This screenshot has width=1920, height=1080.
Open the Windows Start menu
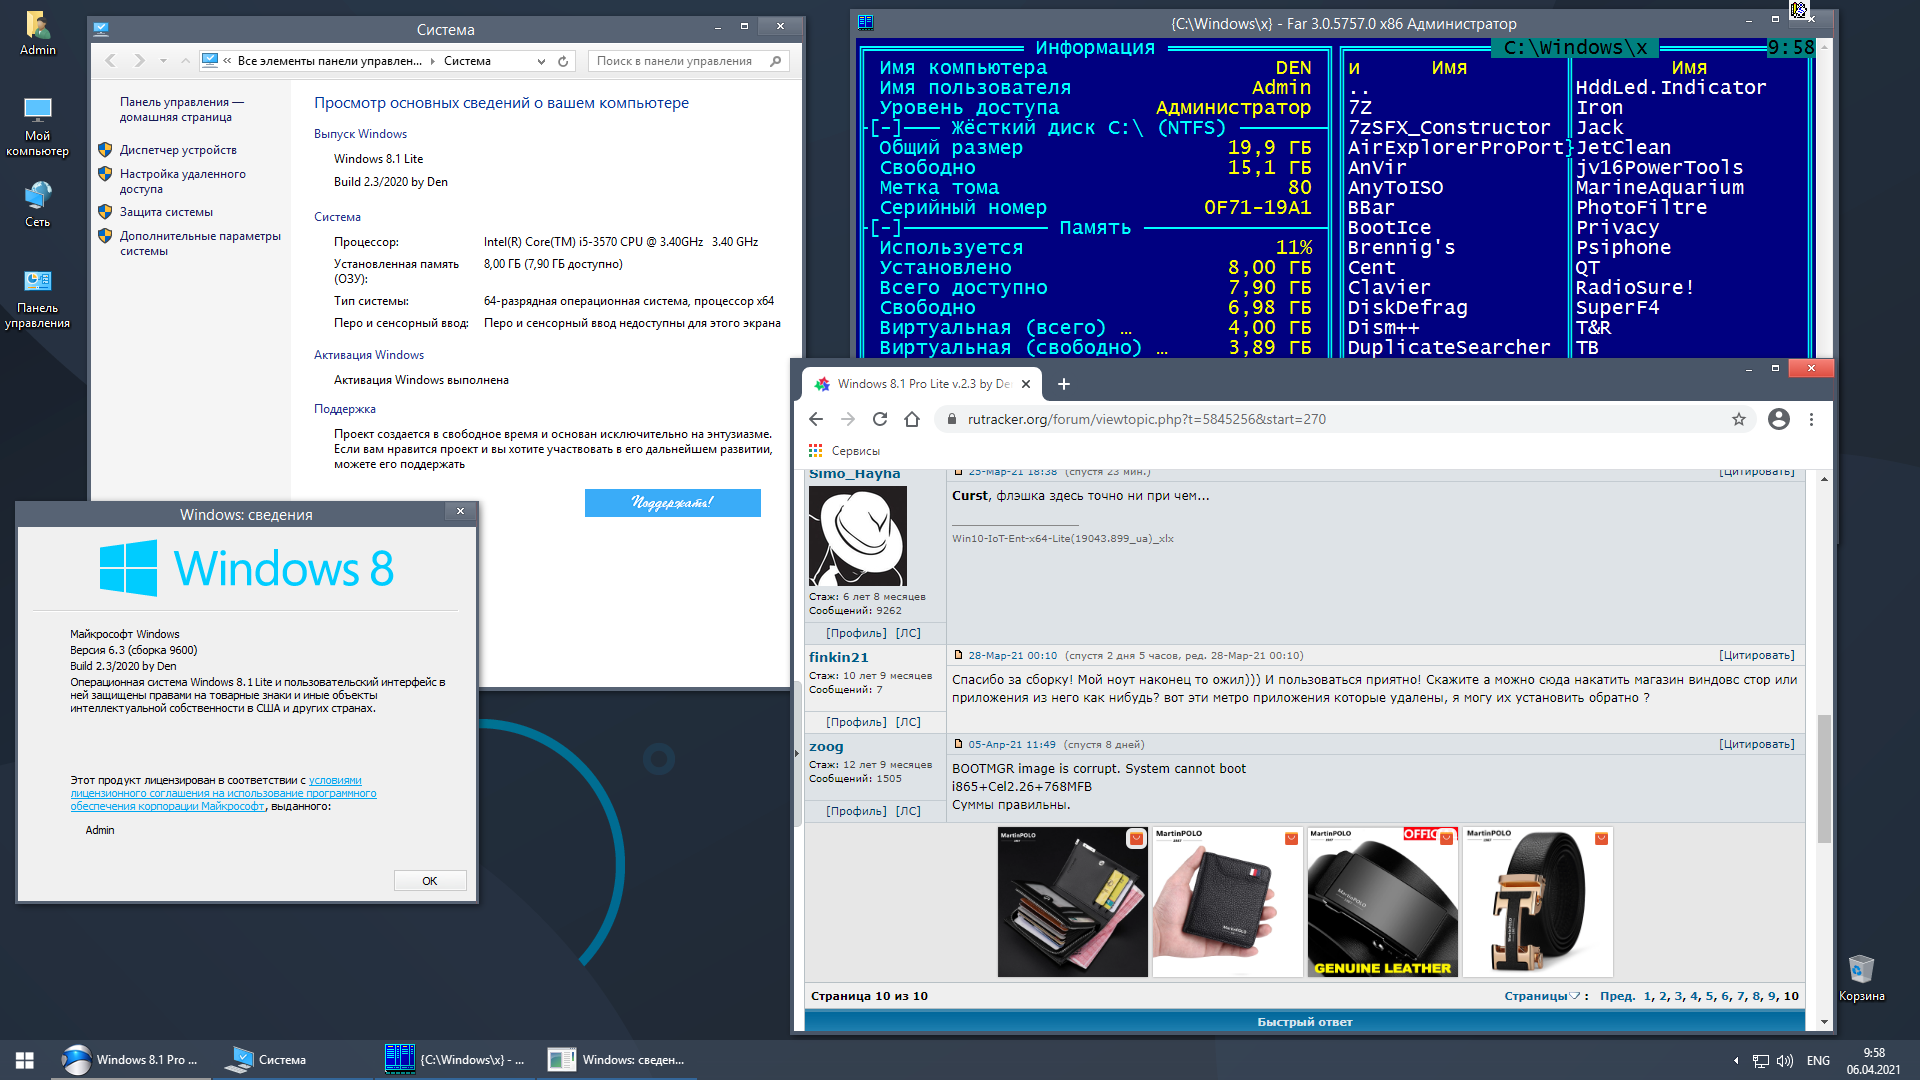25,1060
